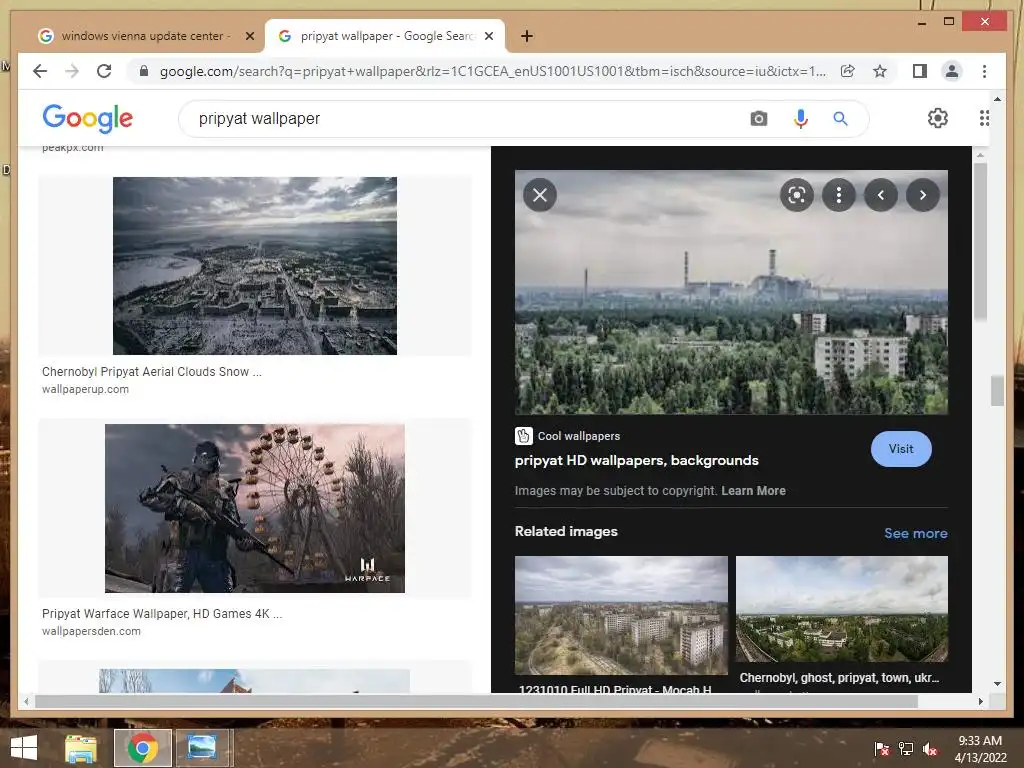This screenshot has width=1024, height=768.
Task: Show previous image in preview
Action: coord(881,195)
